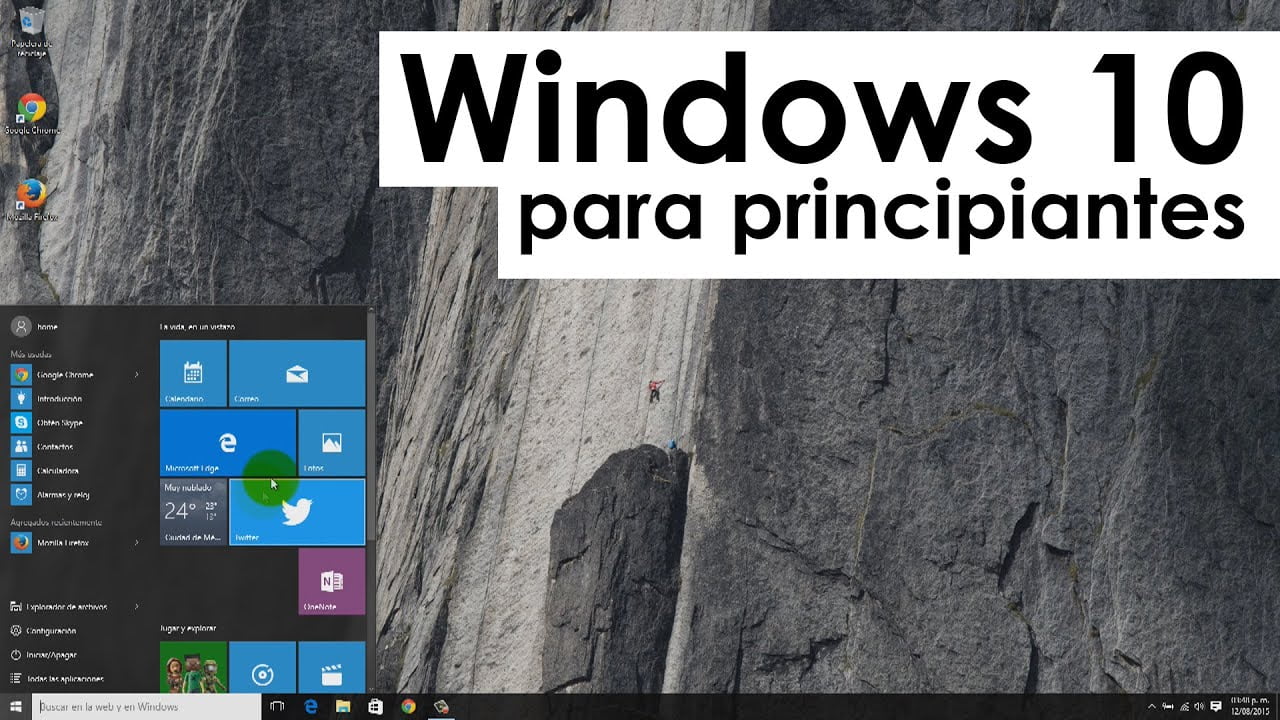Open Chrome from the taskbar
1280x720 pixels.
(x=408, y=707)
